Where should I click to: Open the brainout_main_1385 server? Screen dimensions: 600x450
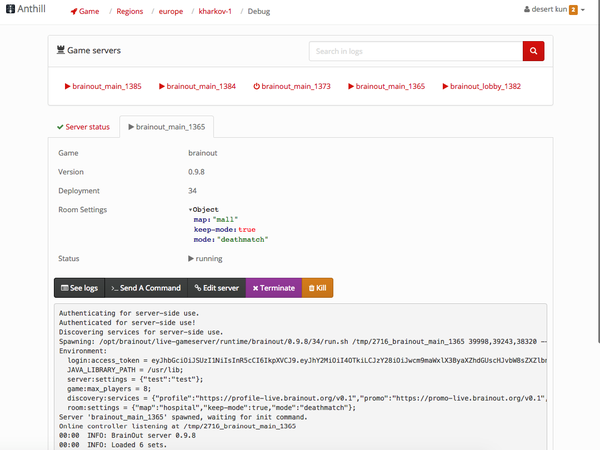pyautogui.click(x=103, y=87)
